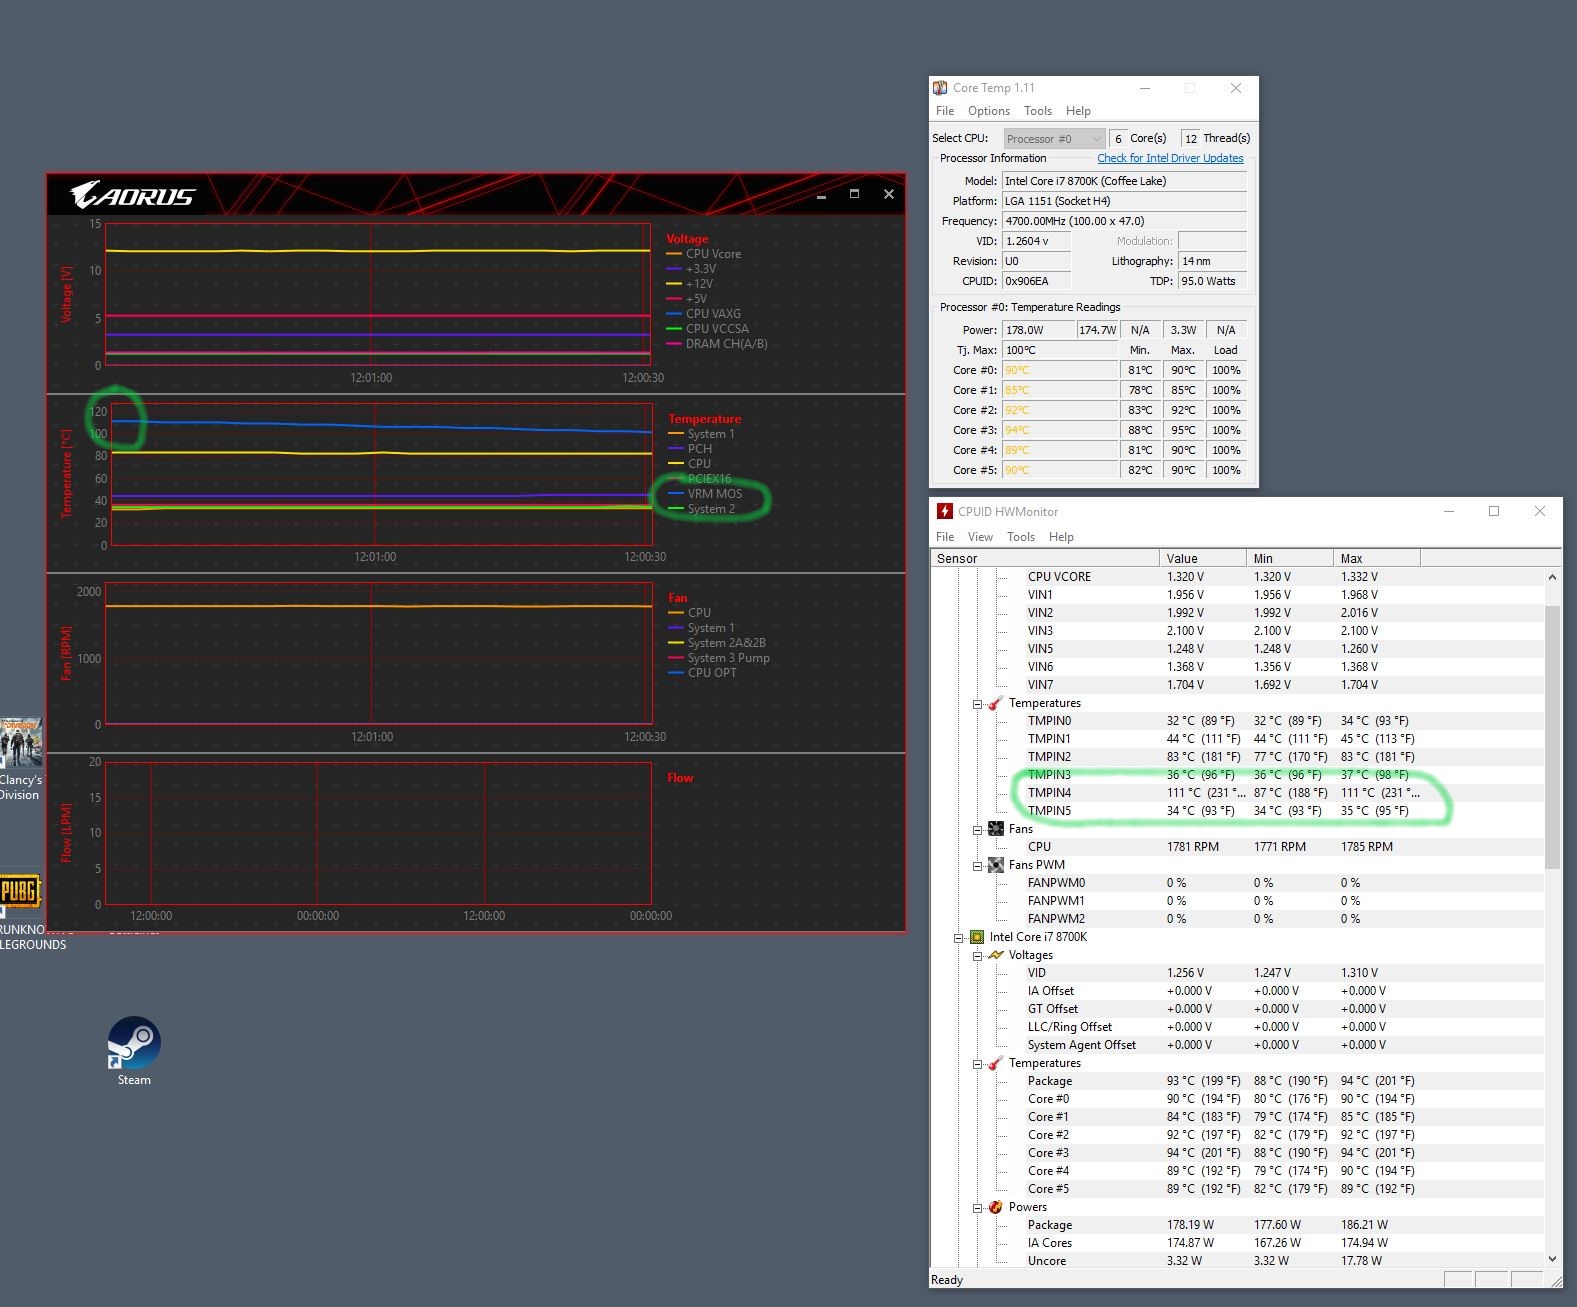Click the System 3 Pump legend entry
Screen dimensions: 1577x1307
click(719, 658)
